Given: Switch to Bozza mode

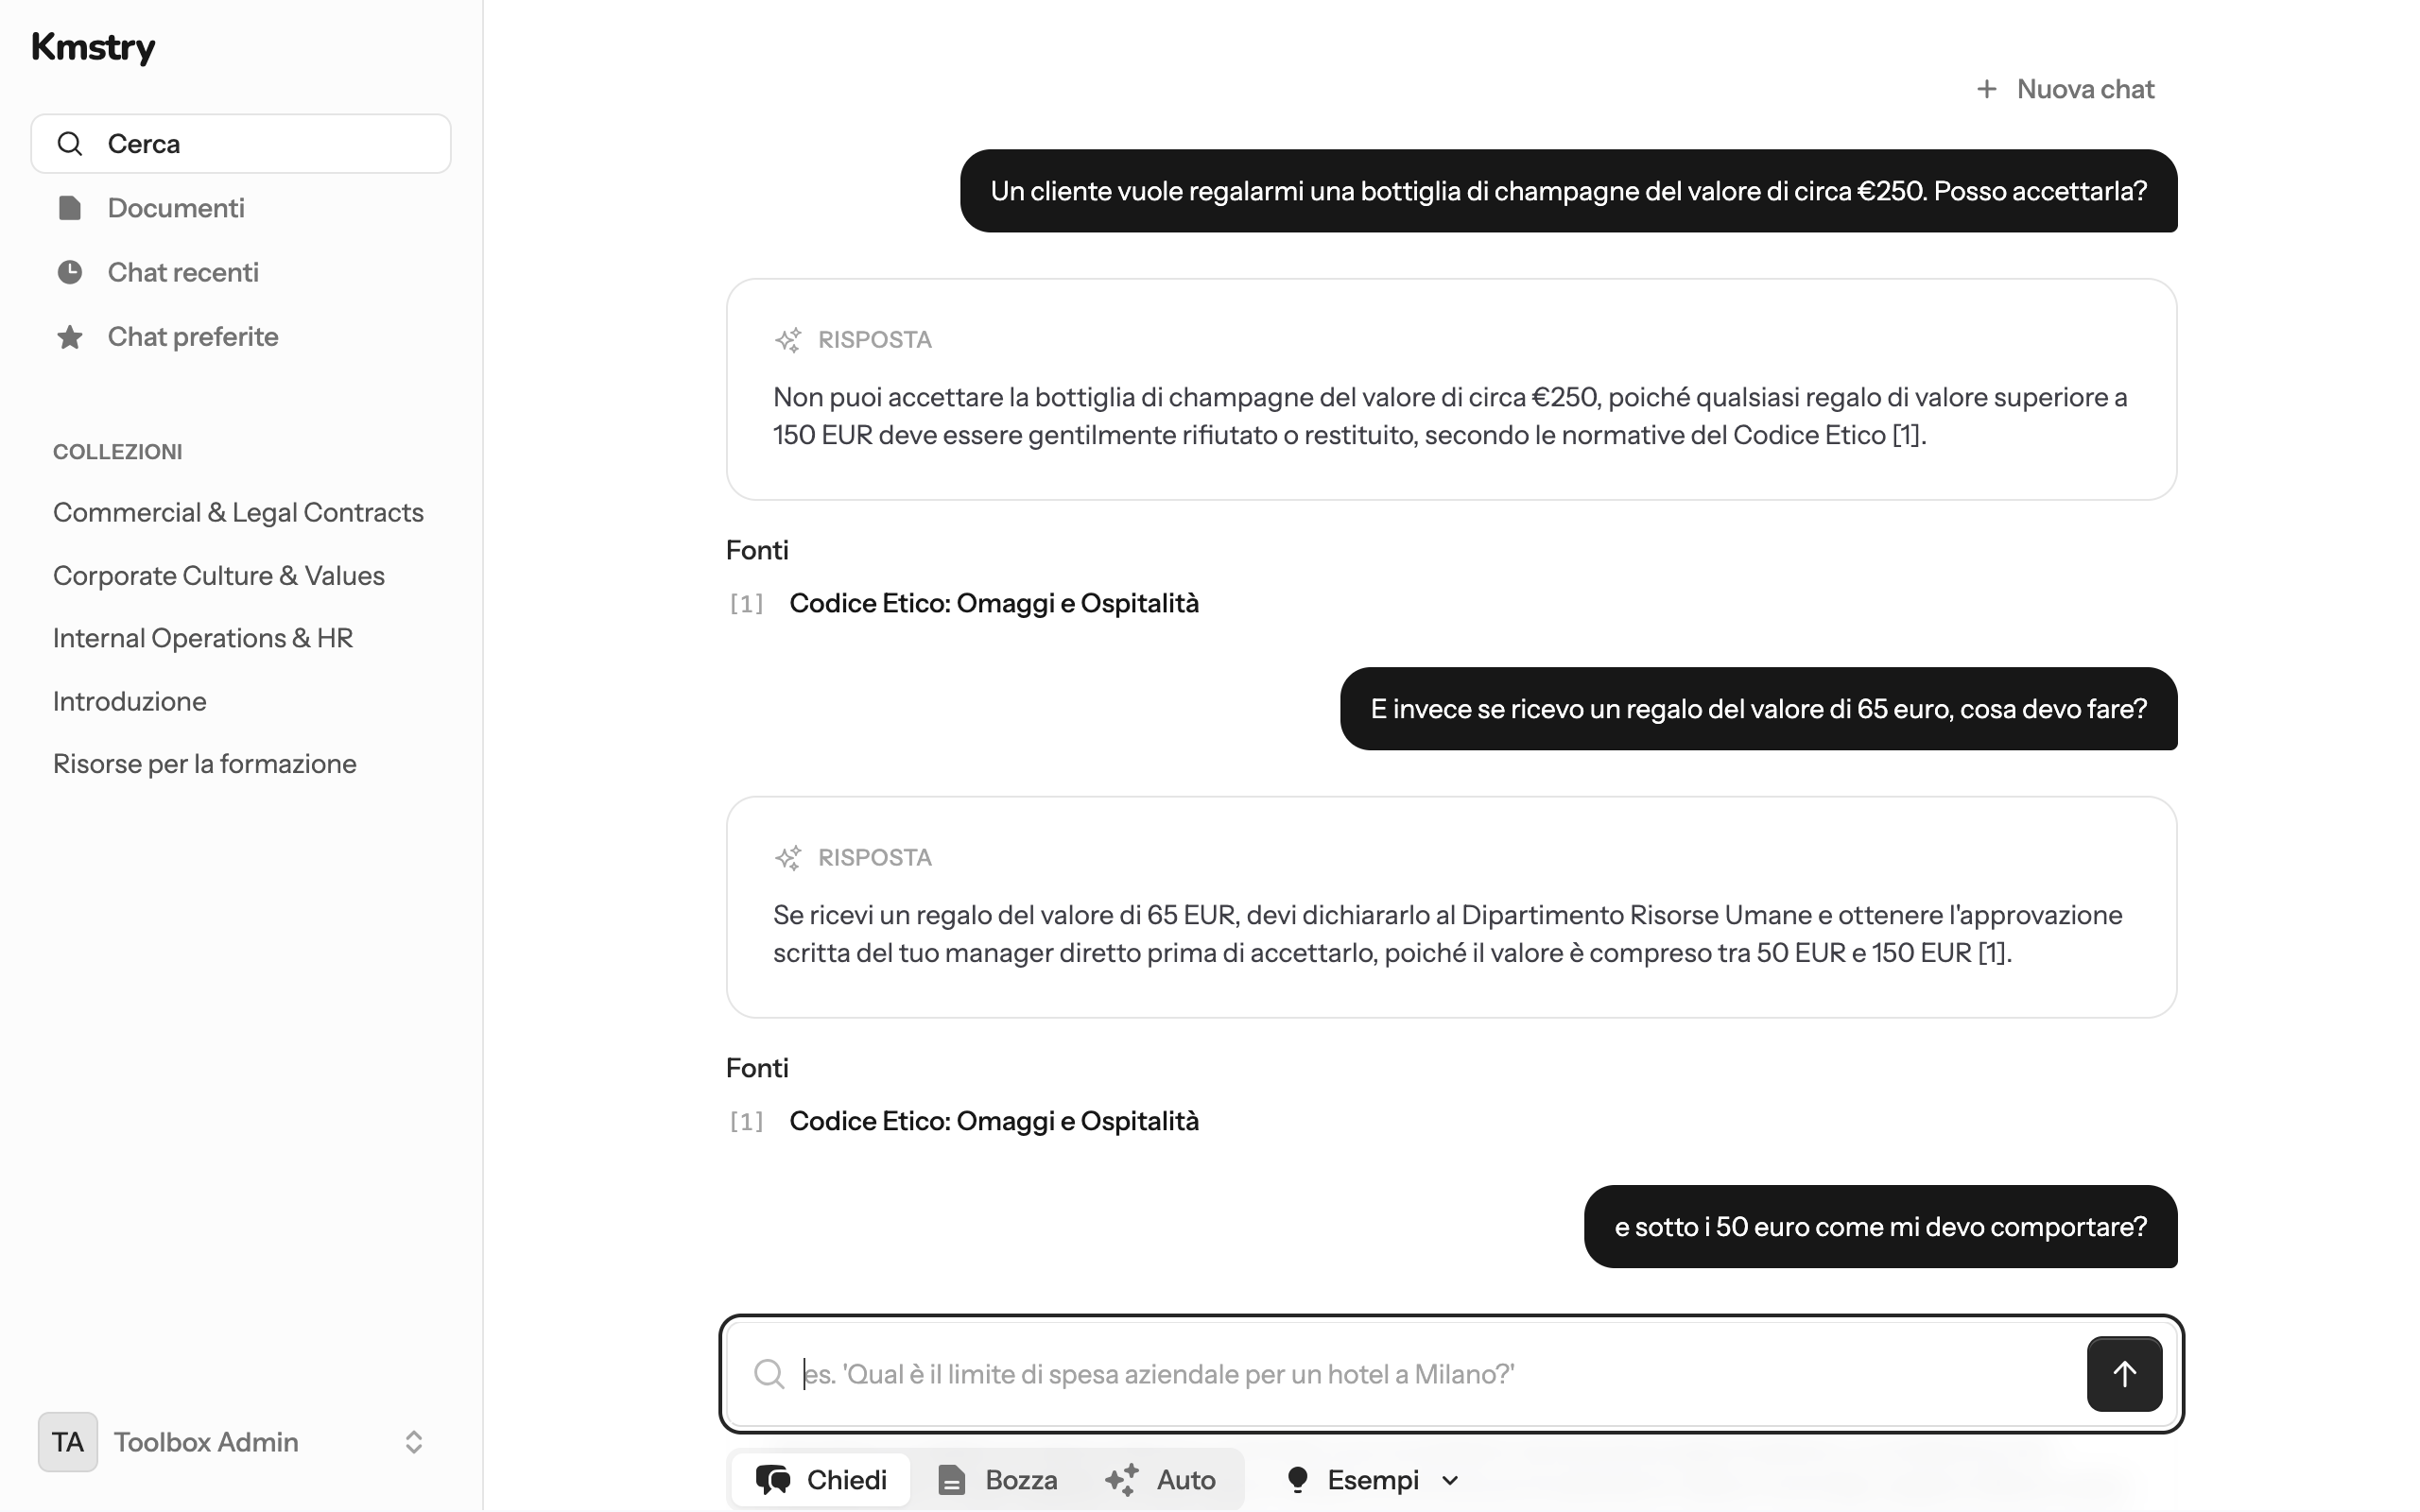Looking at the screenshot, I should click(x=997, y=1480).
